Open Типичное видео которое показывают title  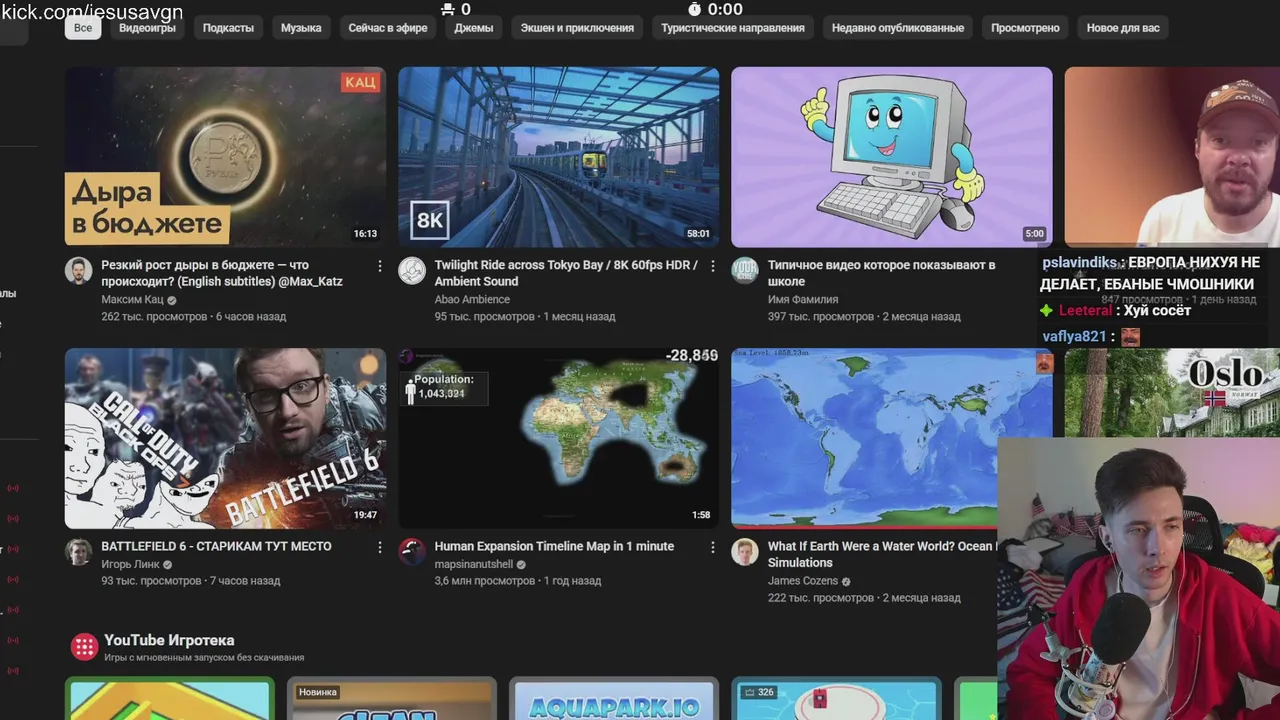(881, 273)
